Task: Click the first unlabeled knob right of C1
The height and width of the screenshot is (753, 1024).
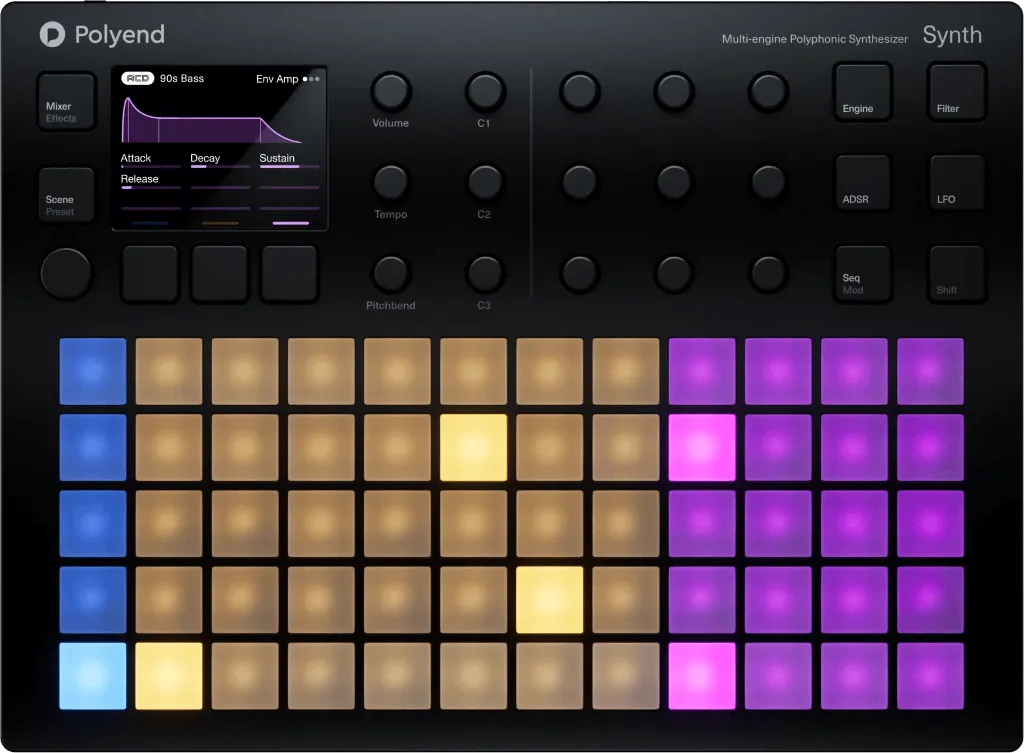Action: click(579, 91)
